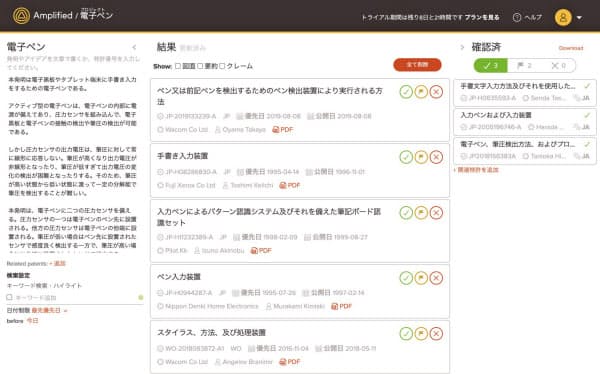Switch to the rejected tab showing 0
Screen dimensions: 600x374
point(558,65)
